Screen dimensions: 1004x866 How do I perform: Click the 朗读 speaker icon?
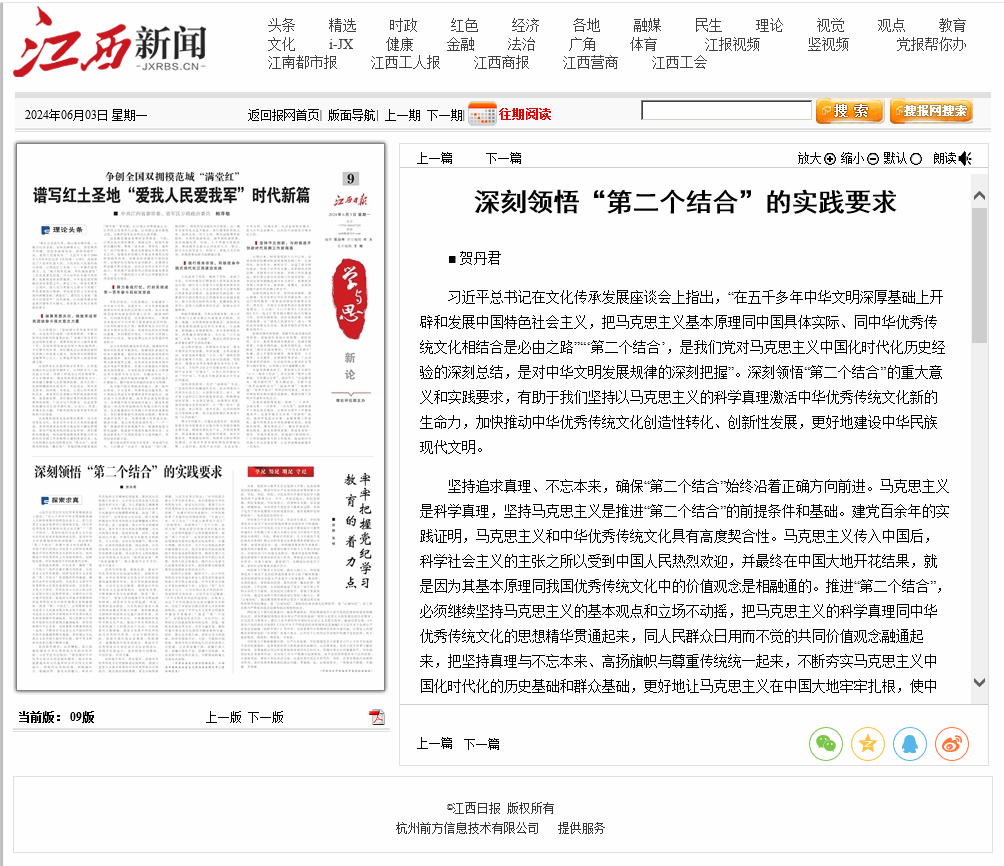point(965,158)
